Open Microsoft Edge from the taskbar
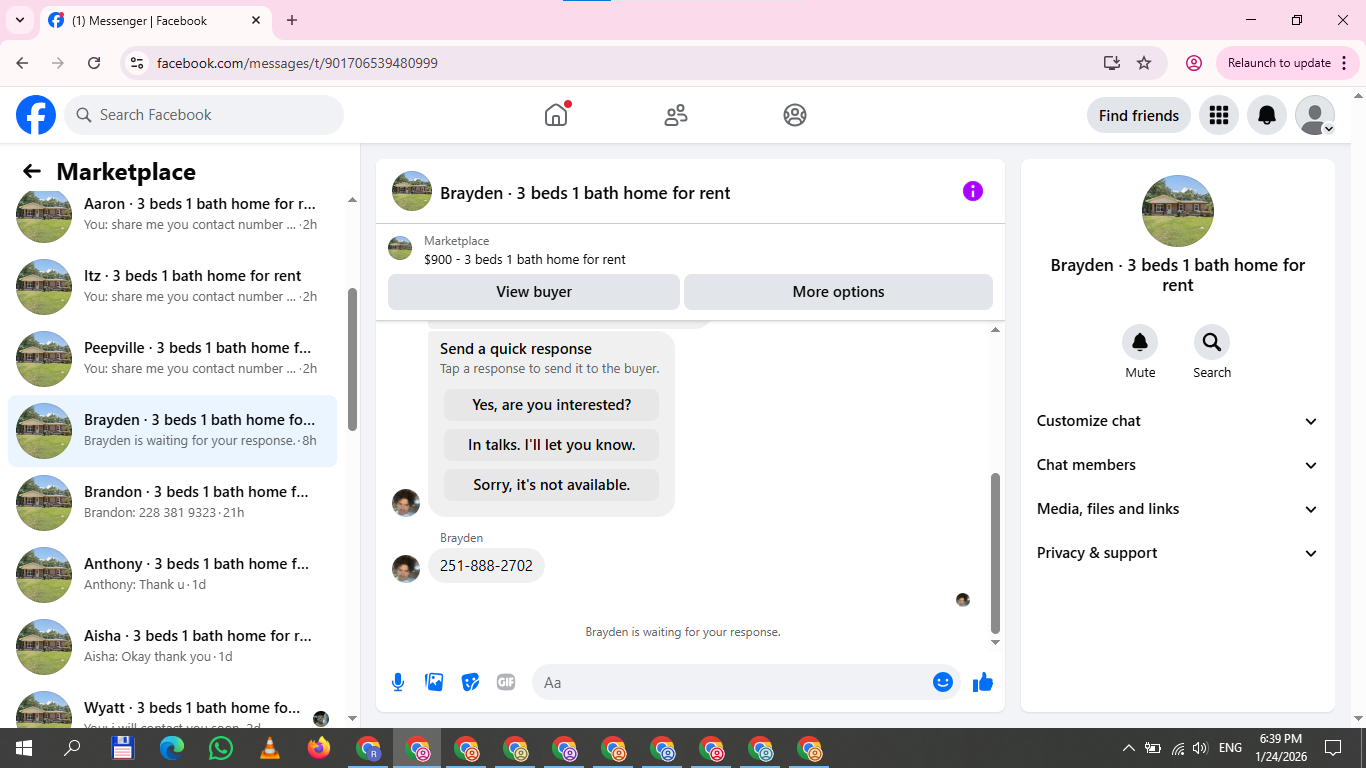 172,748
